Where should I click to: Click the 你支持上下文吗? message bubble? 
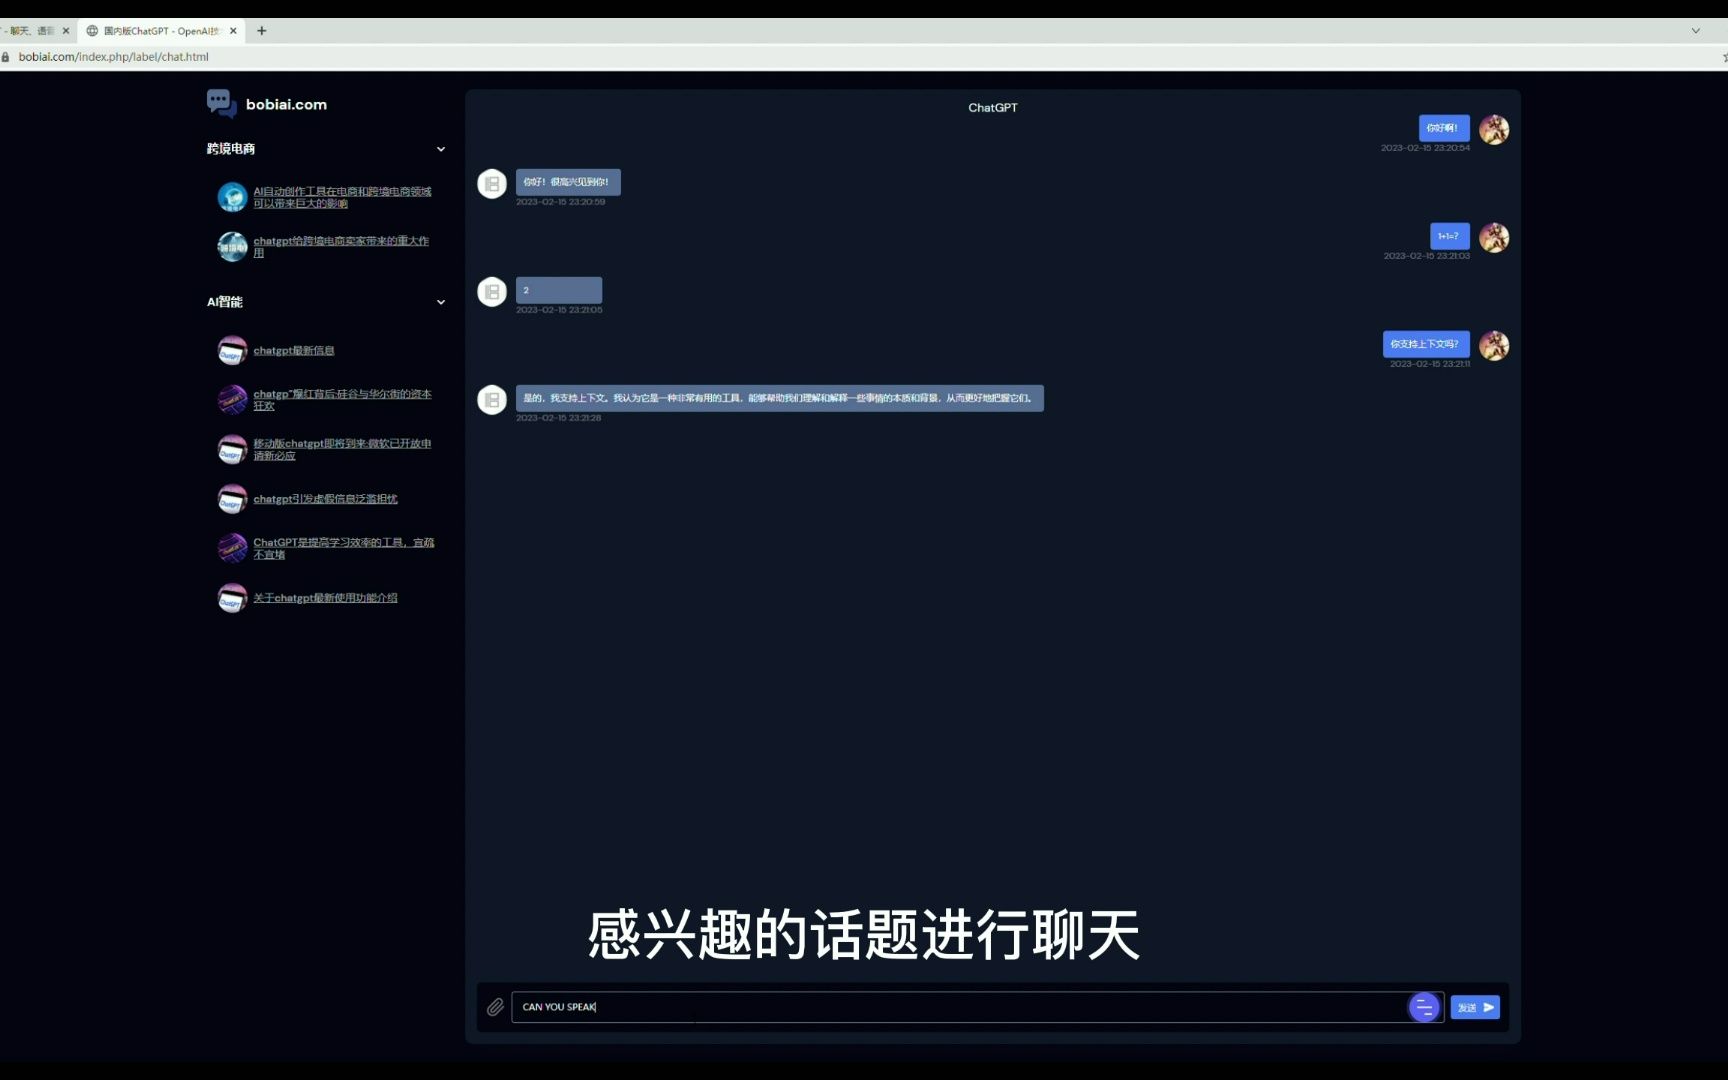(x=1426, y=344)
